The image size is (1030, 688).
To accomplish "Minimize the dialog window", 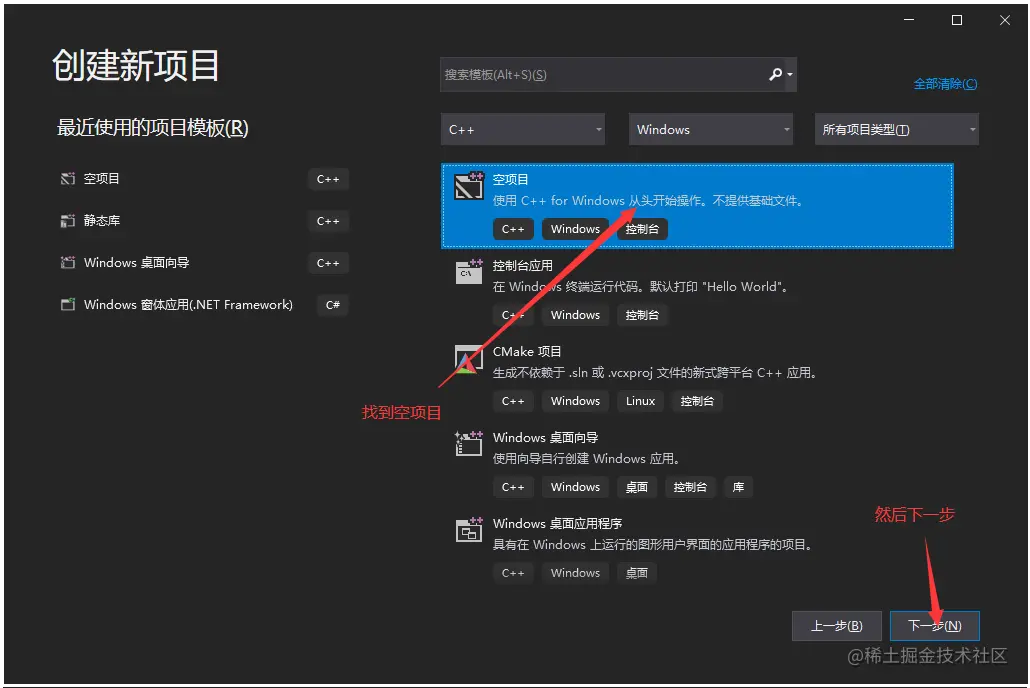I will [x=909, y=20].
